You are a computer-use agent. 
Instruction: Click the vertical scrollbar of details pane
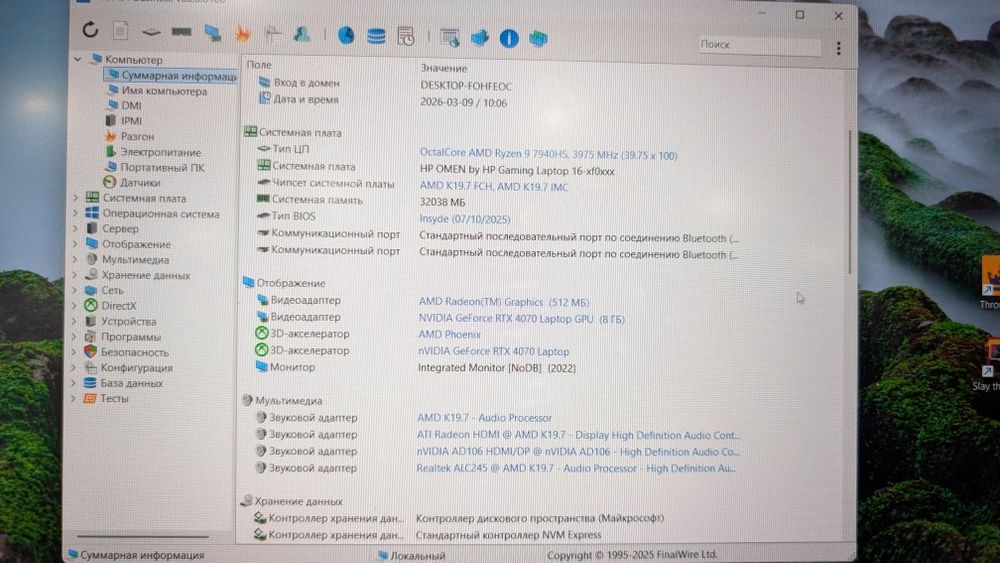[x=849, y=201]
